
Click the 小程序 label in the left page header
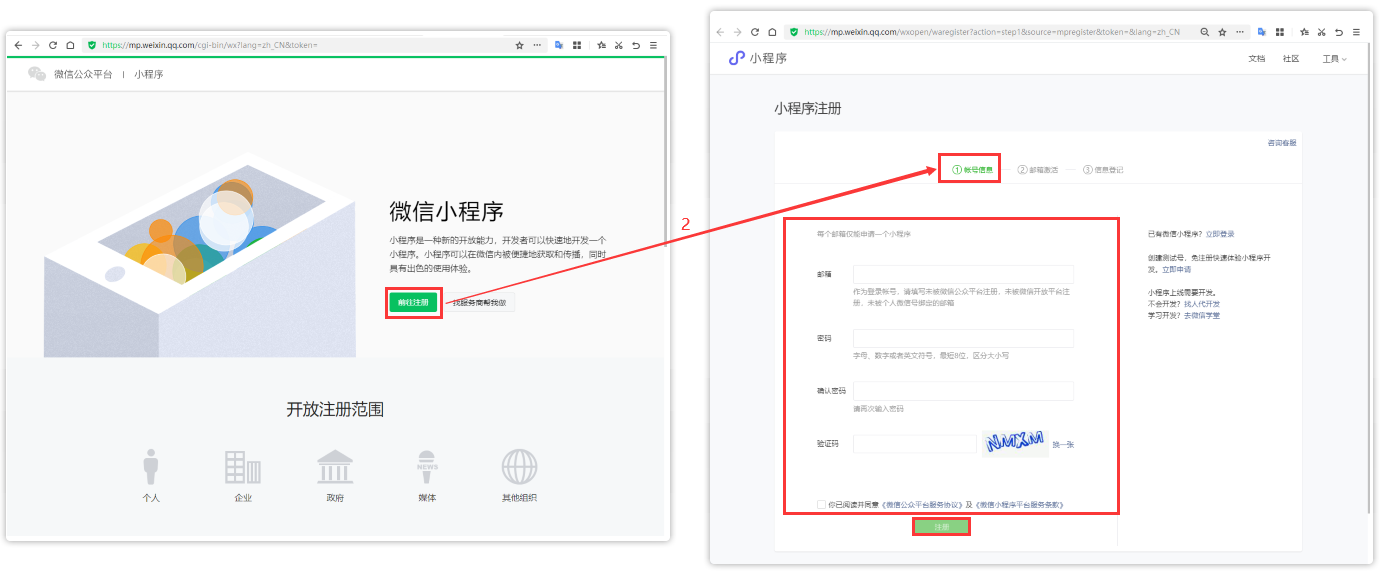149,74
